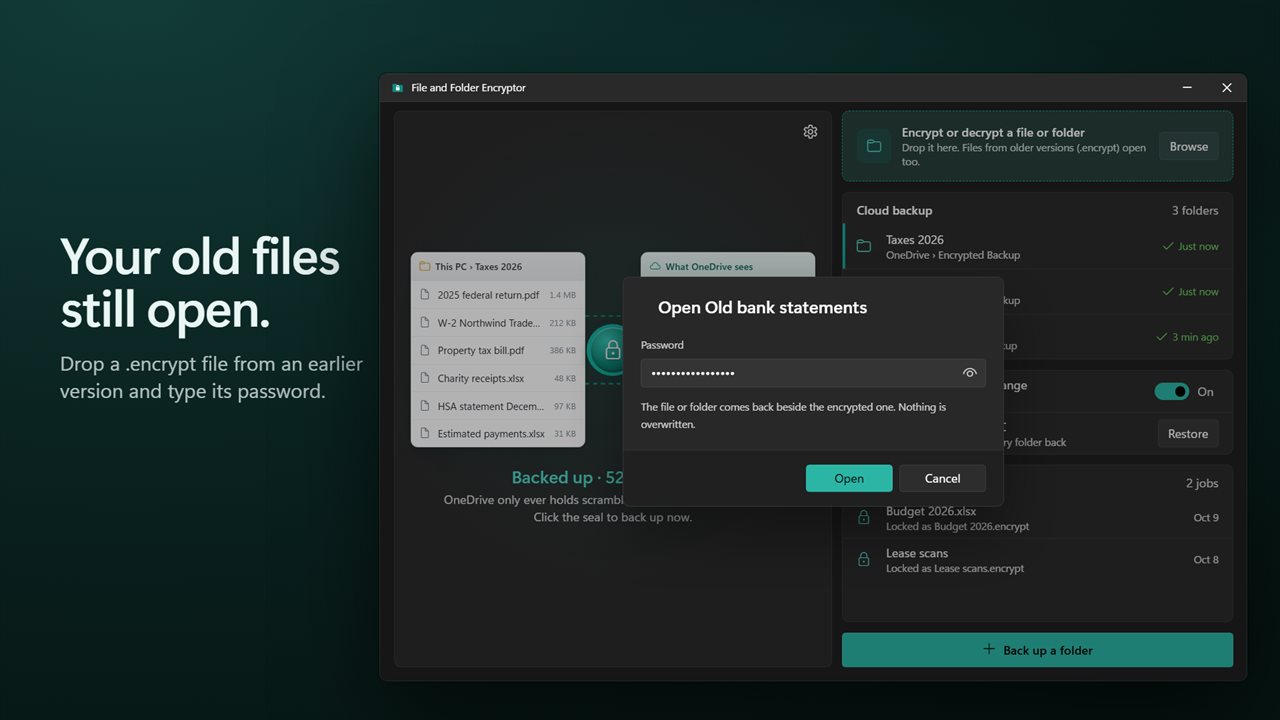Click the 2 jobs count
The height and width of the screenshot is (720, 1280).
pyautogui.click(x=1202, y=484)
